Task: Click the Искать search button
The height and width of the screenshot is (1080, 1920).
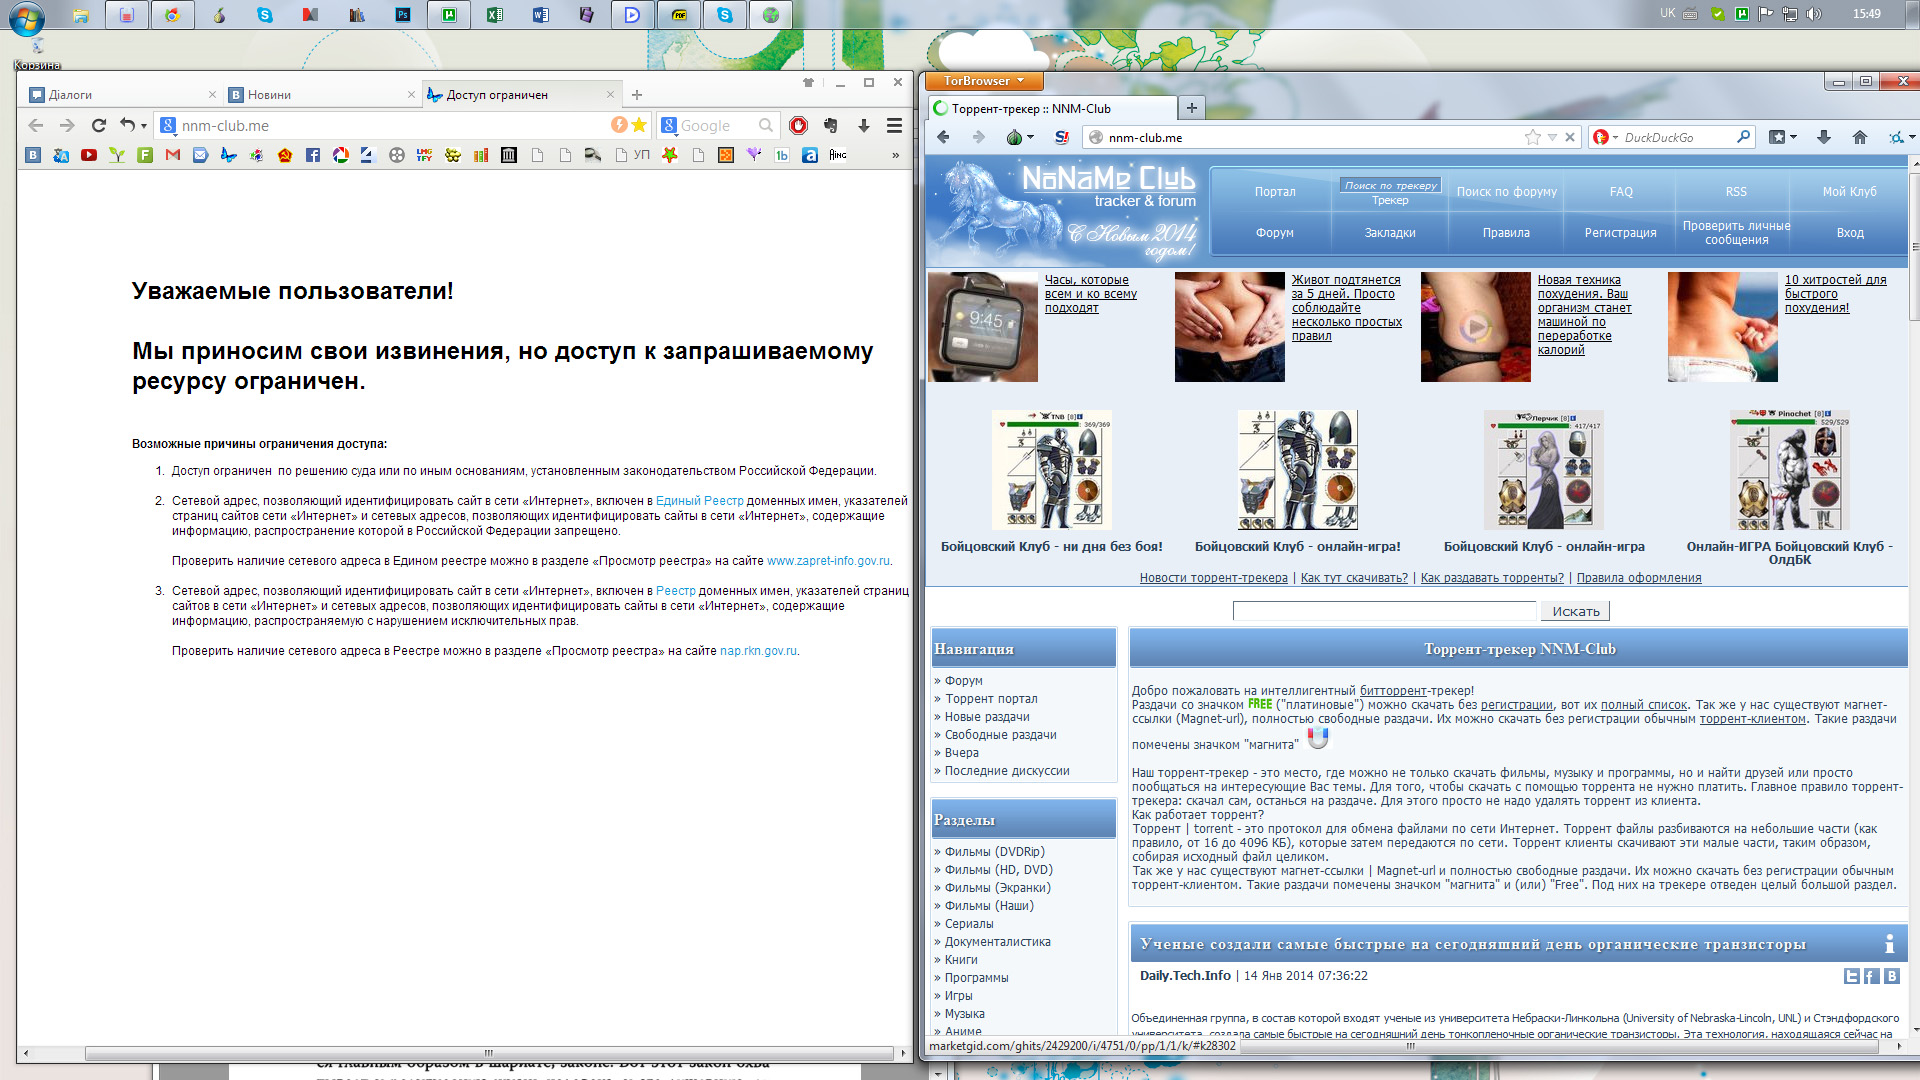Action: tap(1576, 611)
